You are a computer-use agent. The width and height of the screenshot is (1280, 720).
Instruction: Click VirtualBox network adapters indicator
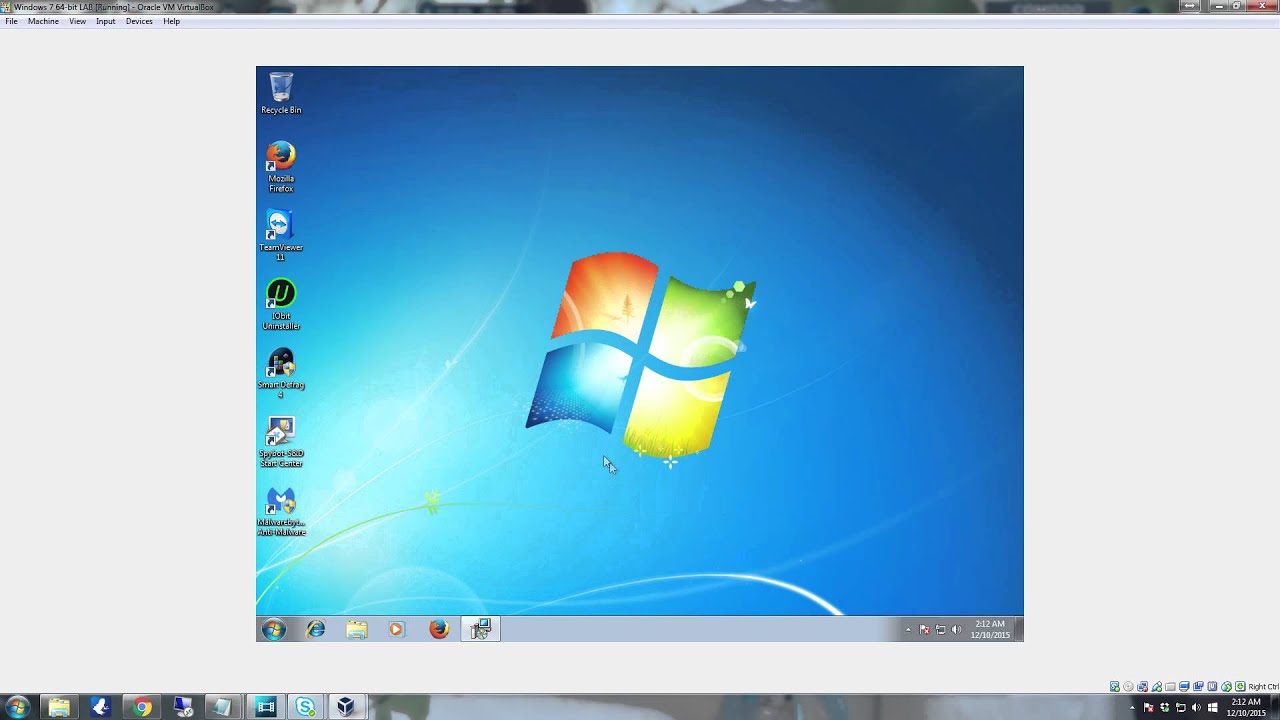point(1142,686)
